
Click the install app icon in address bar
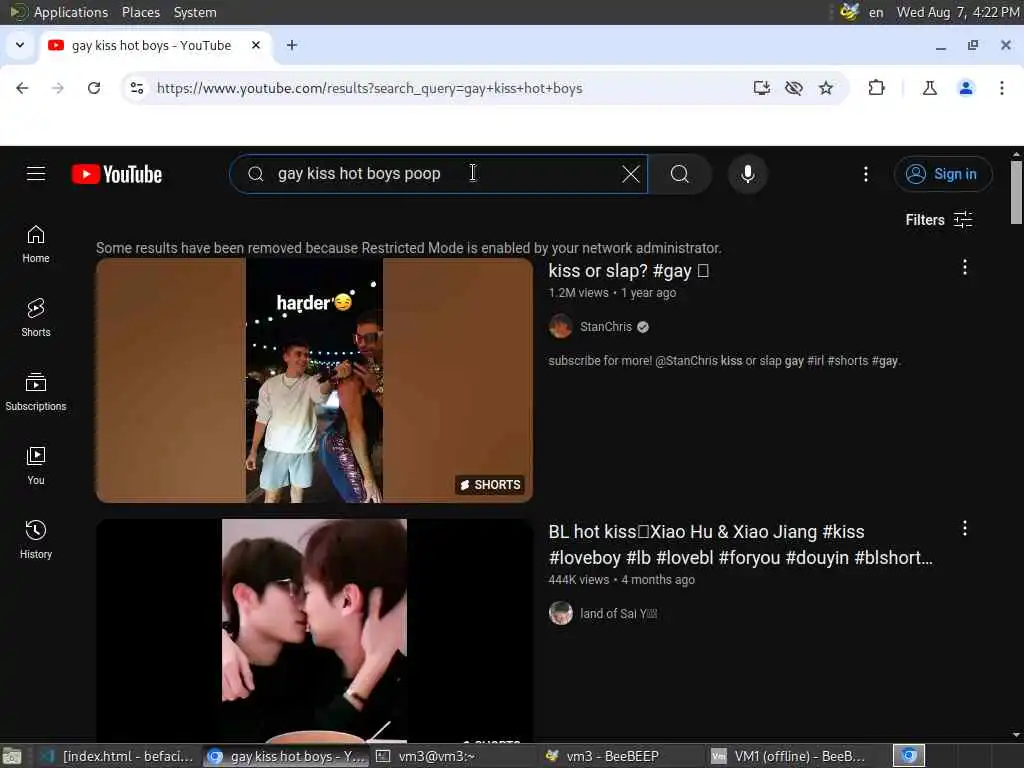coord(761,88)
